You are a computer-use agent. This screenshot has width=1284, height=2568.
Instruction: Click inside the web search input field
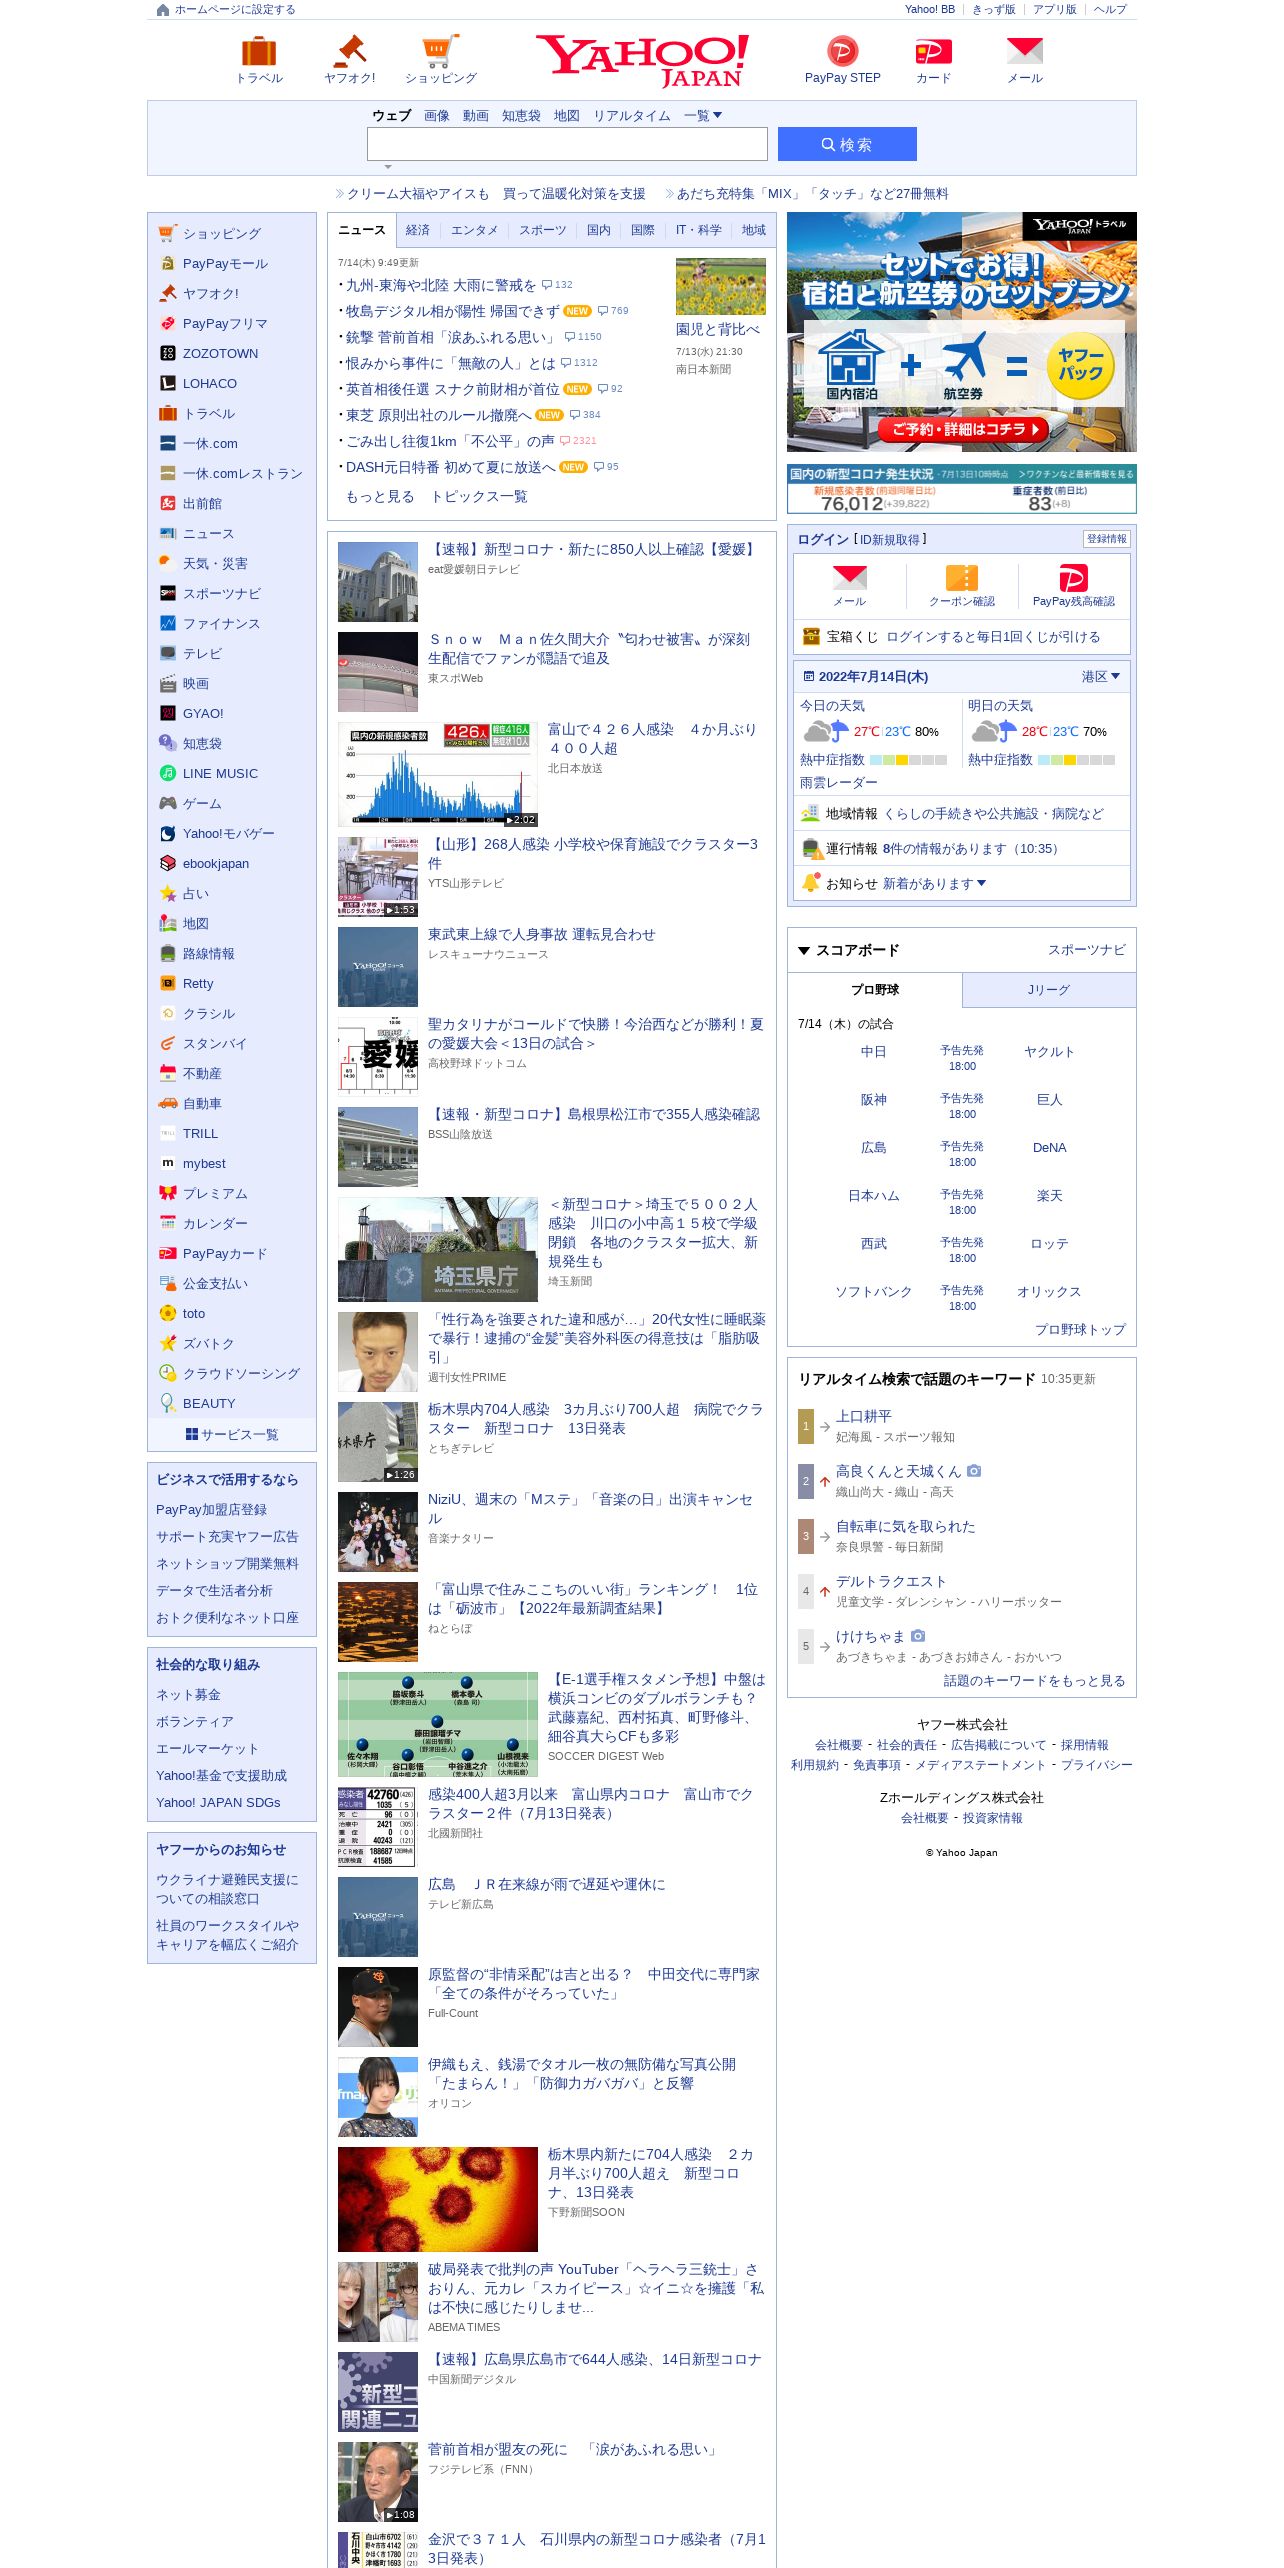pyautogui.click(x=567, y=144)
